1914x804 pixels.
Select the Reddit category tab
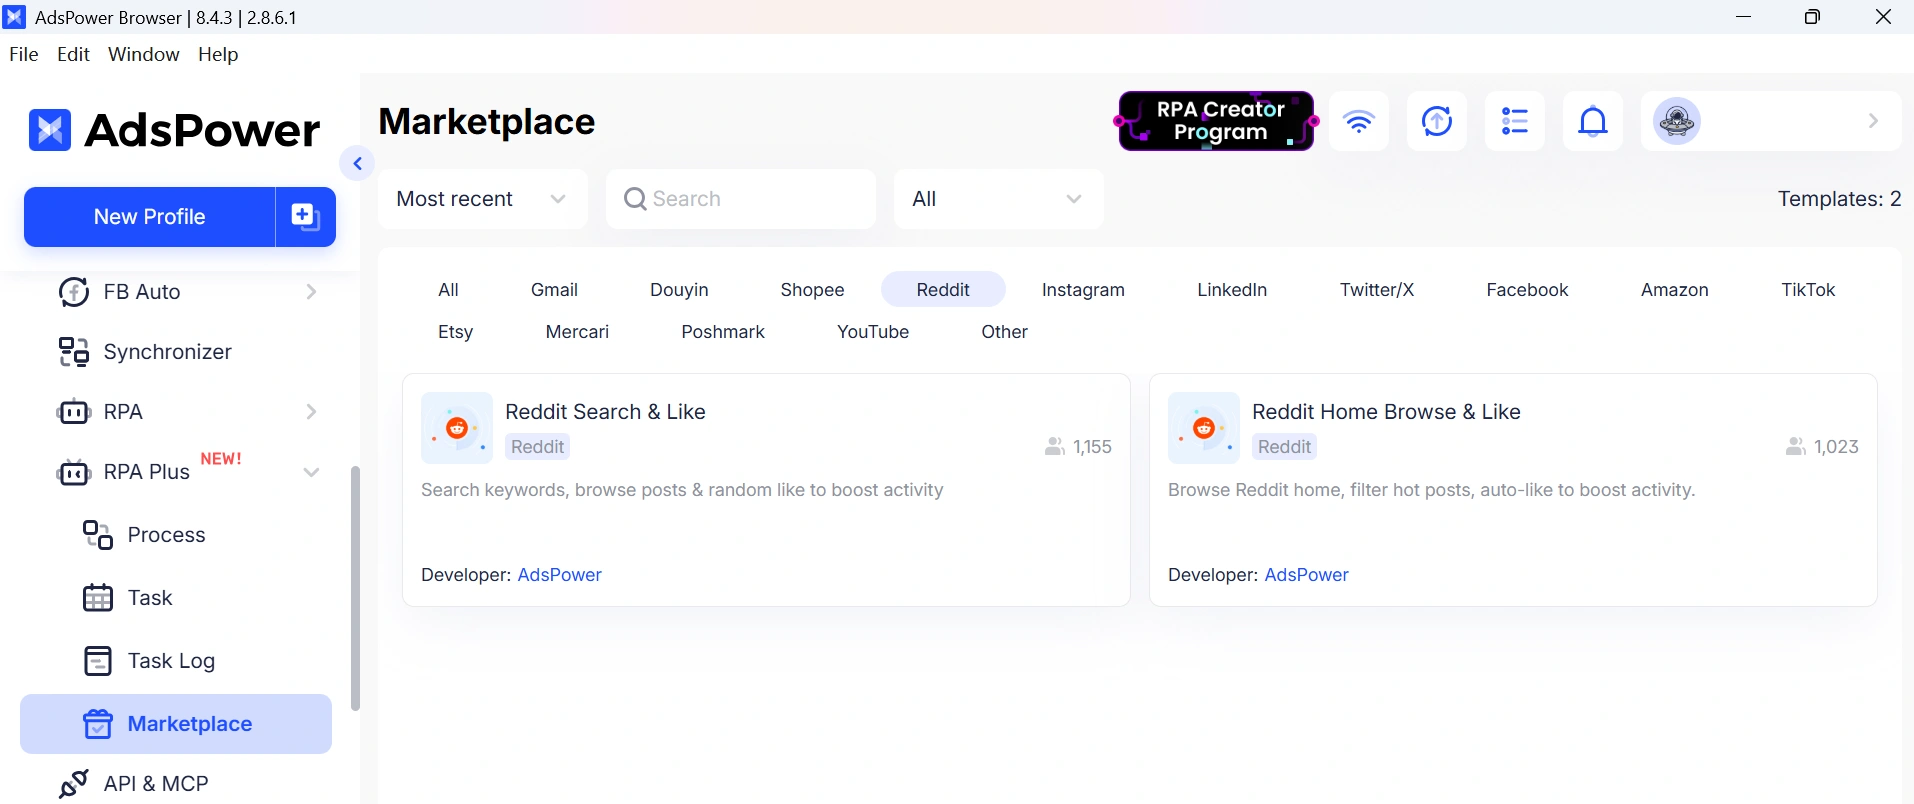click(x=943, y=290)
